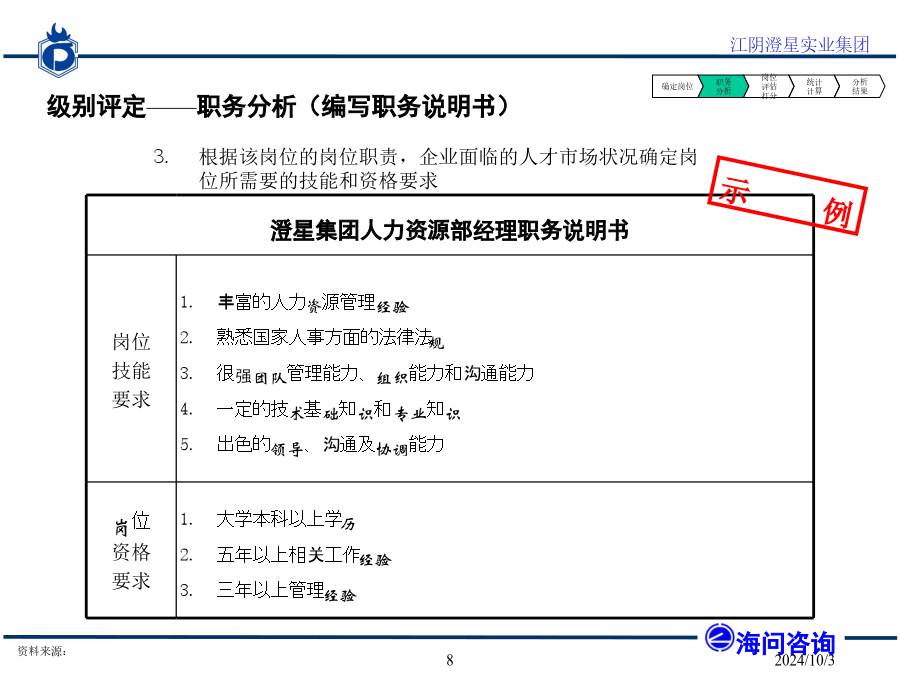Select the highlighted 职务分析 step

point(723,87)
